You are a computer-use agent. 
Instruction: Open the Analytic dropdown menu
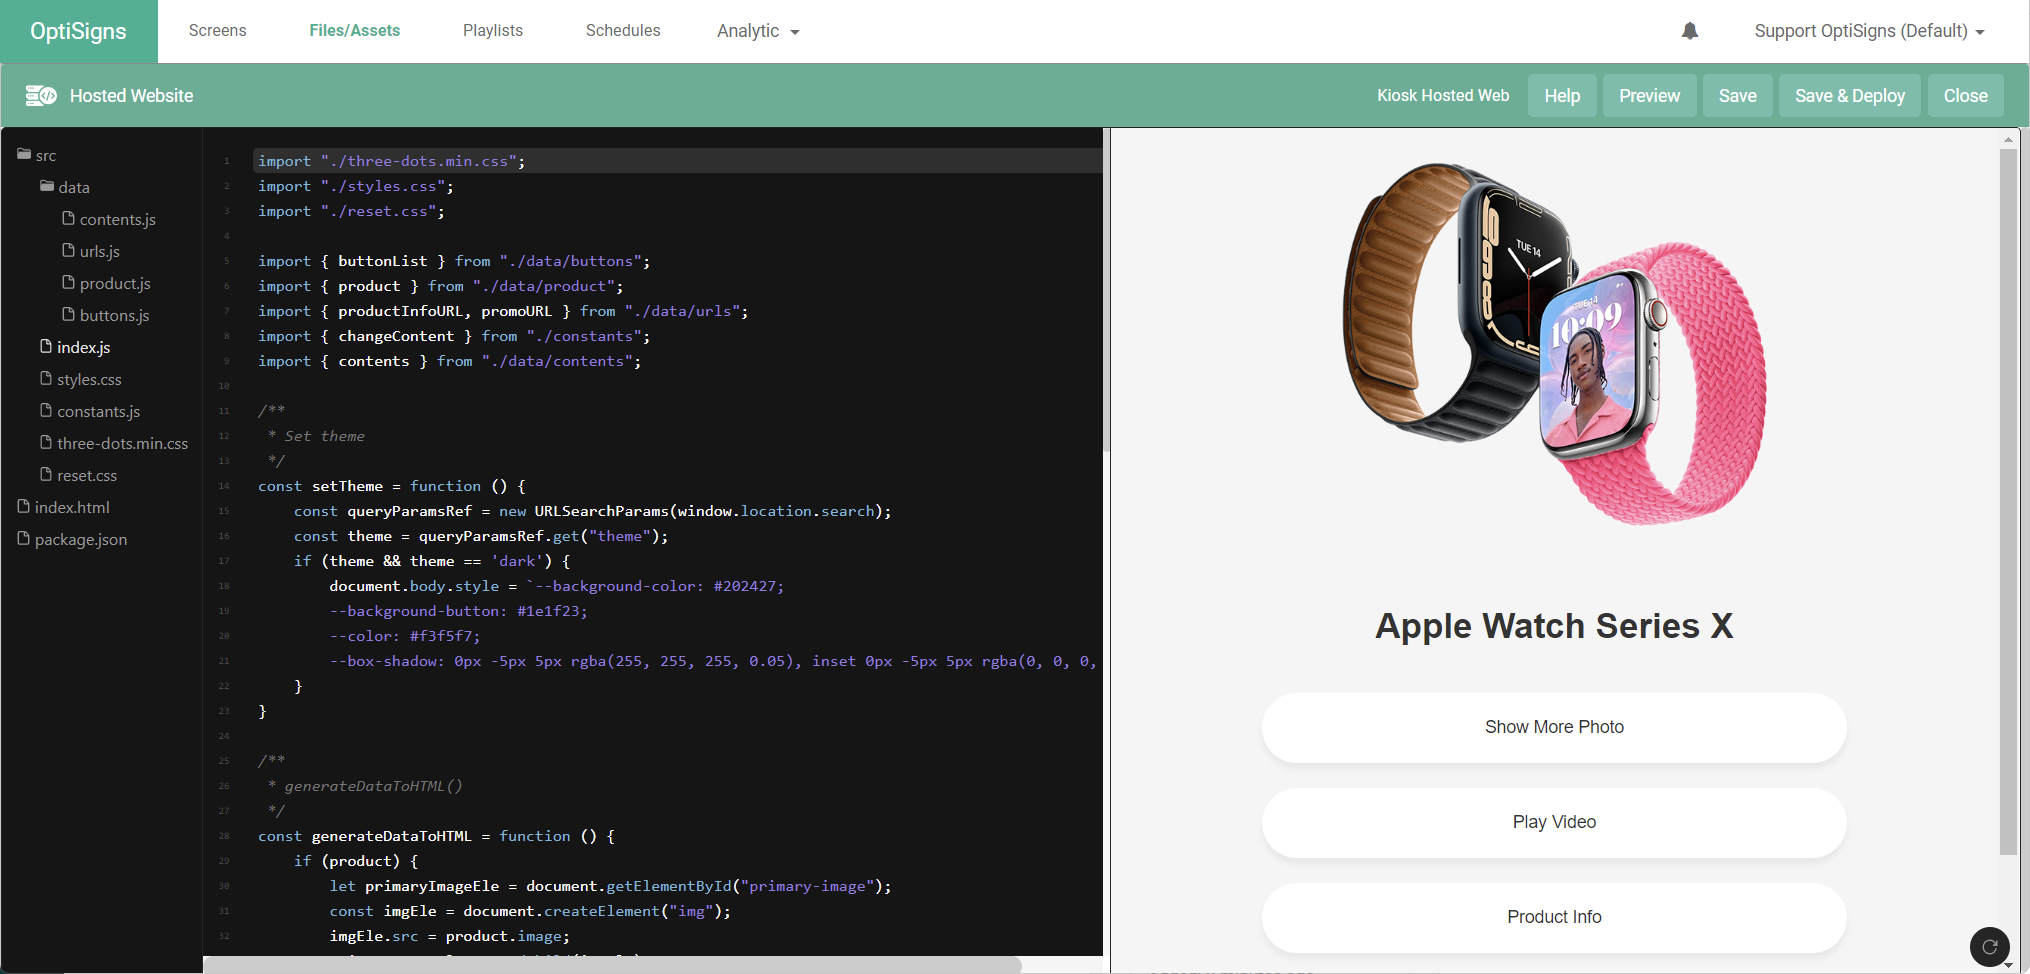757,31
